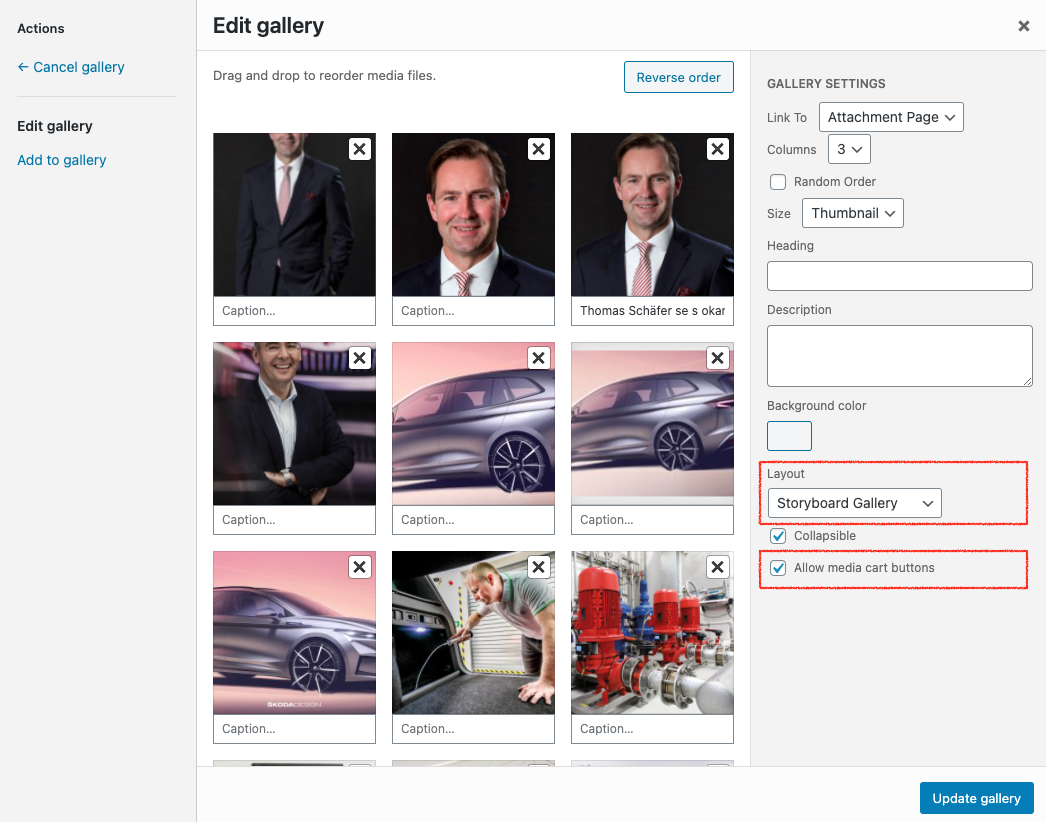
Task: Remove the Thomas Schäfer captioned image
Action: [x=717, y=149]
